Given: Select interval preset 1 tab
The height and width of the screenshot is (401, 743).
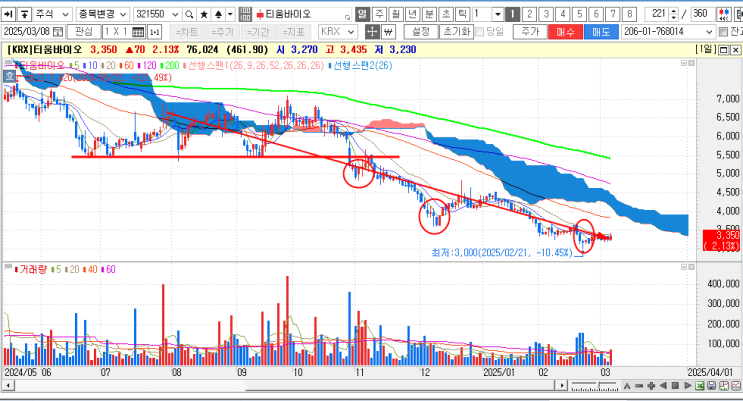Looking at the screenshot, I should [x=512, y=14].
